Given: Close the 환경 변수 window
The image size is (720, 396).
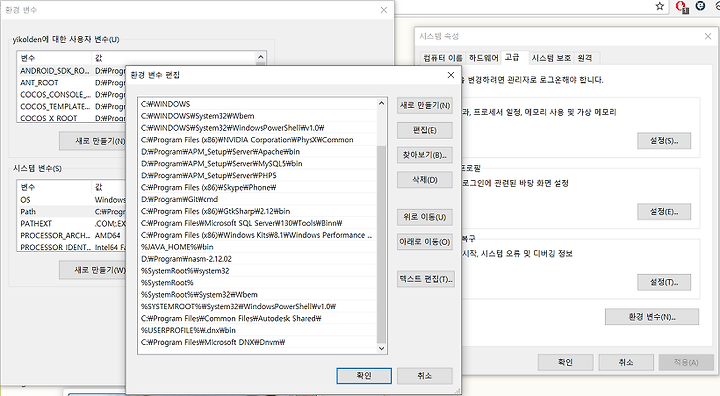Looking at the screenshot, I should (x=384, y=10).
